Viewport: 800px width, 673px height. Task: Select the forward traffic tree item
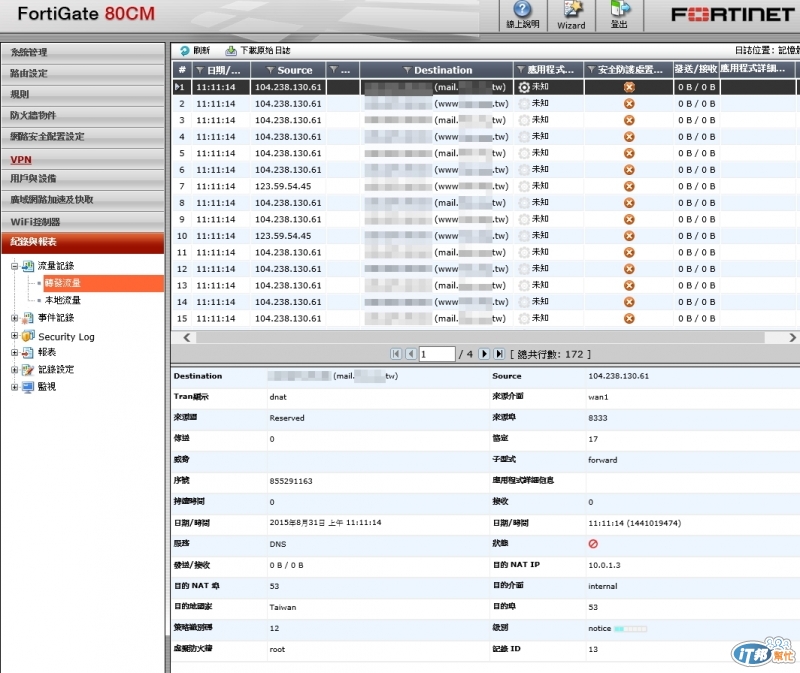tap(104, 283)
